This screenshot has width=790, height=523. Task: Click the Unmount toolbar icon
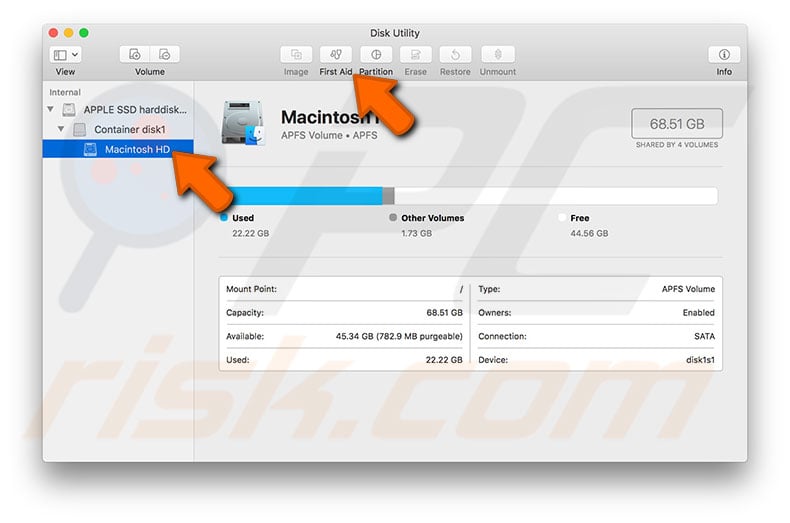498,54
